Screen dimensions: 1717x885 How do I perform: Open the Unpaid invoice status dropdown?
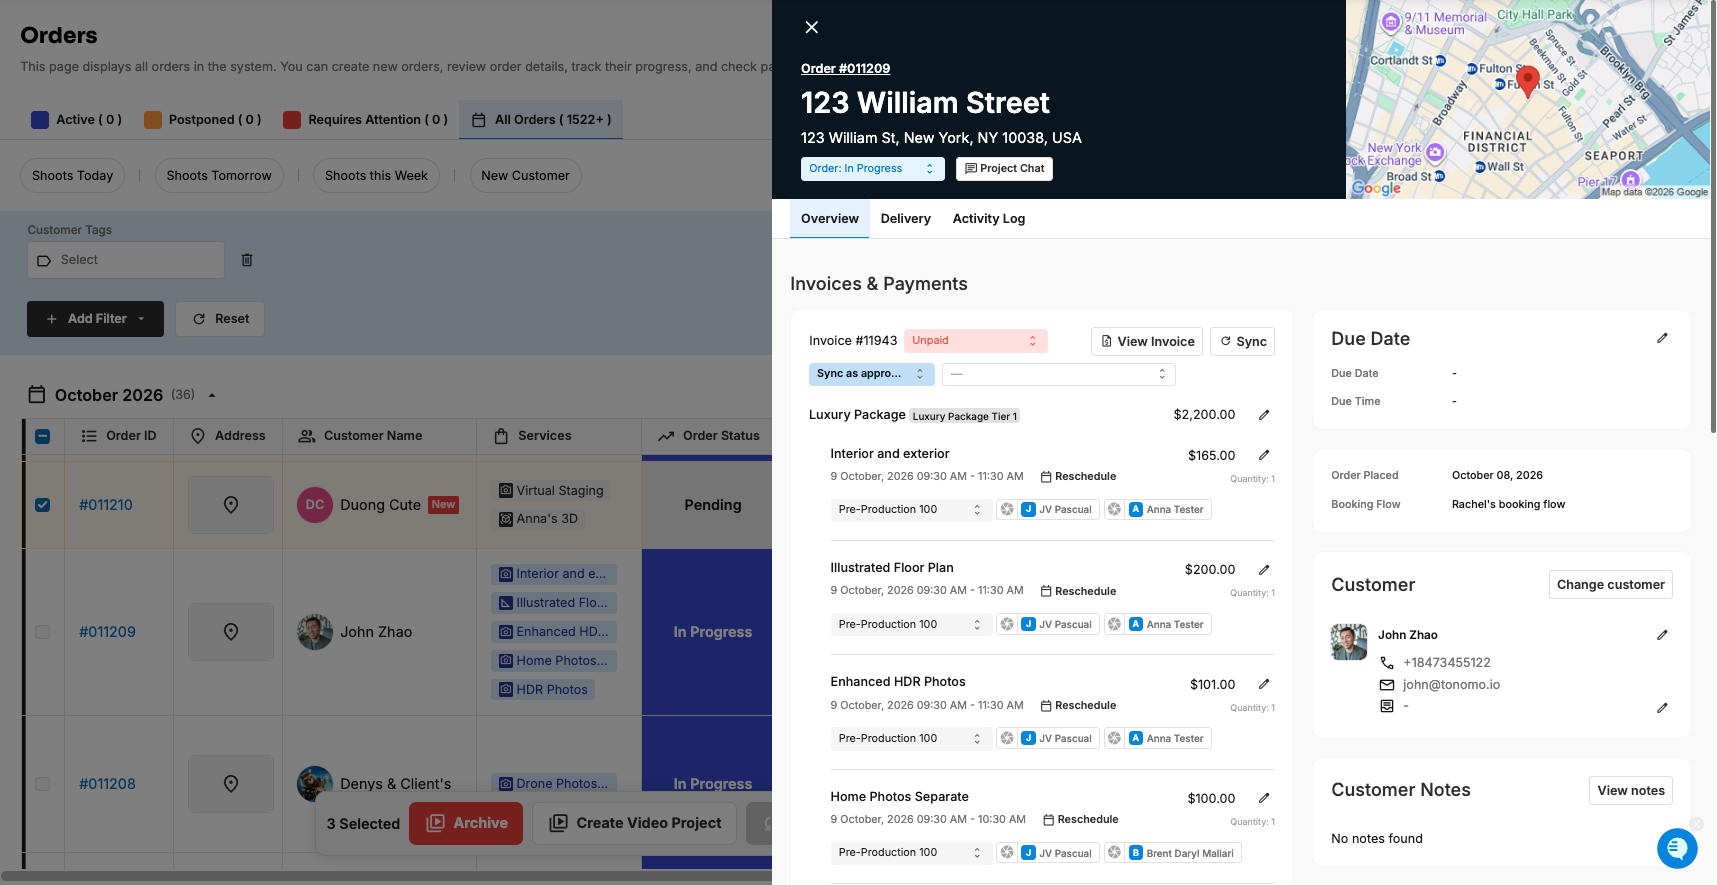[976, 341]
